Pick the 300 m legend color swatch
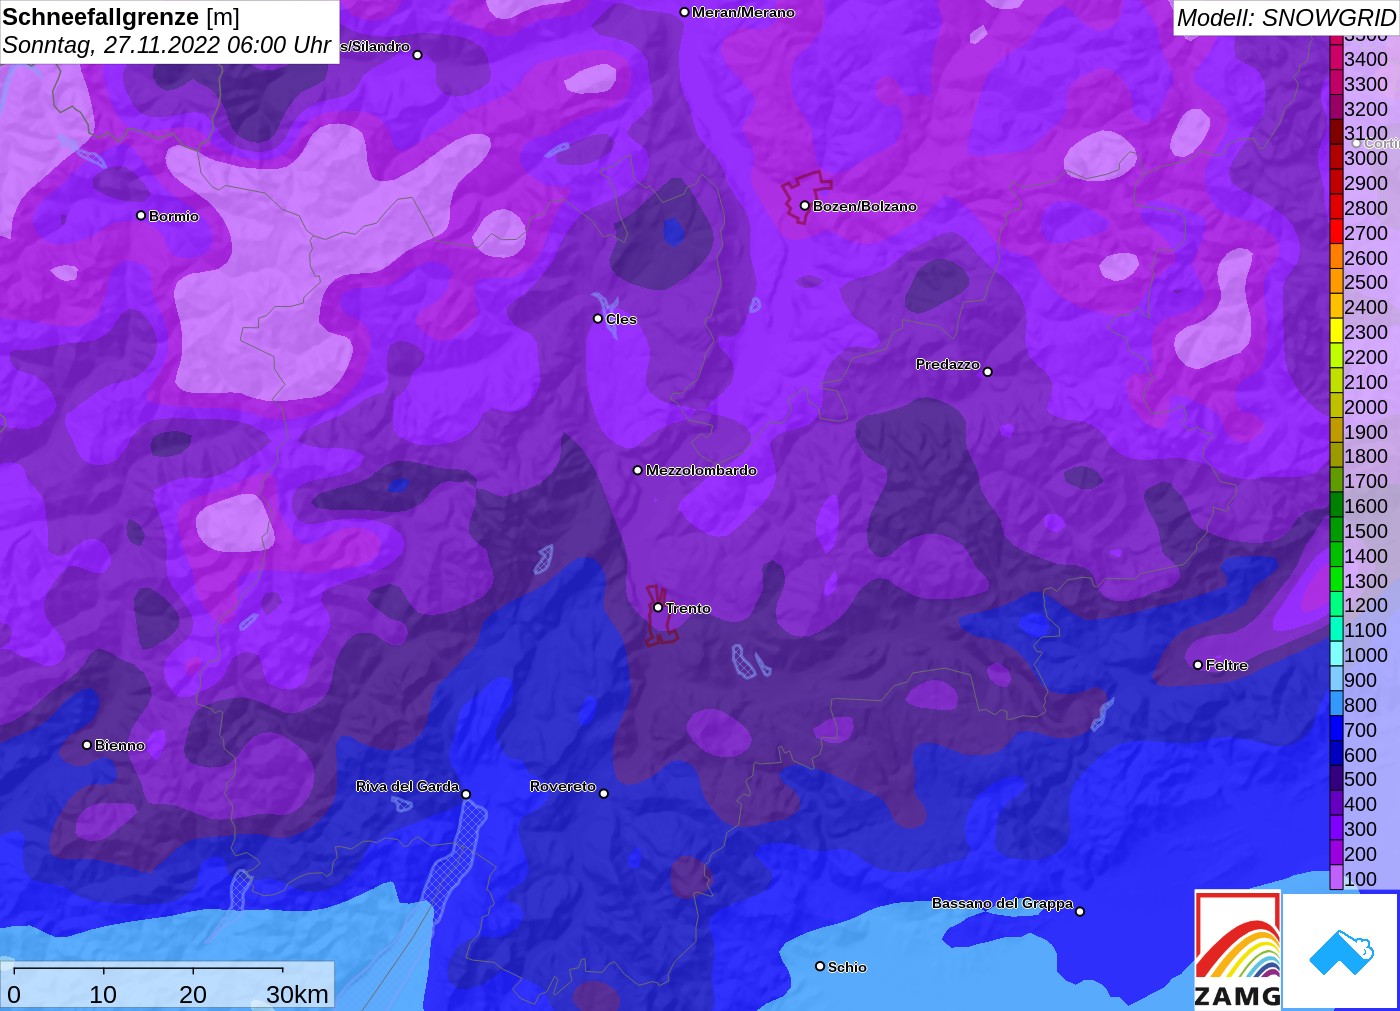This screenshot has width=1400, height=1011. pos(1336,828)
